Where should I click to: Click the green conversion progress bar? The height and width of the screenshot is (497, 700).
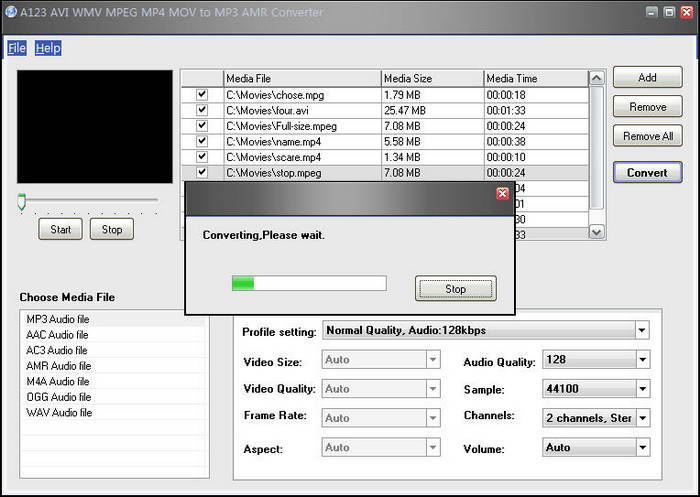click(309, 283)
